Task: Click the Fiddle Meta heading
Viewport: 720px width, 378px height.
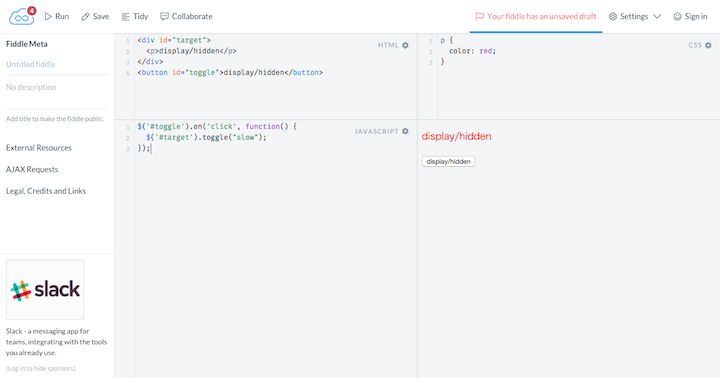Action: point(27,44)
